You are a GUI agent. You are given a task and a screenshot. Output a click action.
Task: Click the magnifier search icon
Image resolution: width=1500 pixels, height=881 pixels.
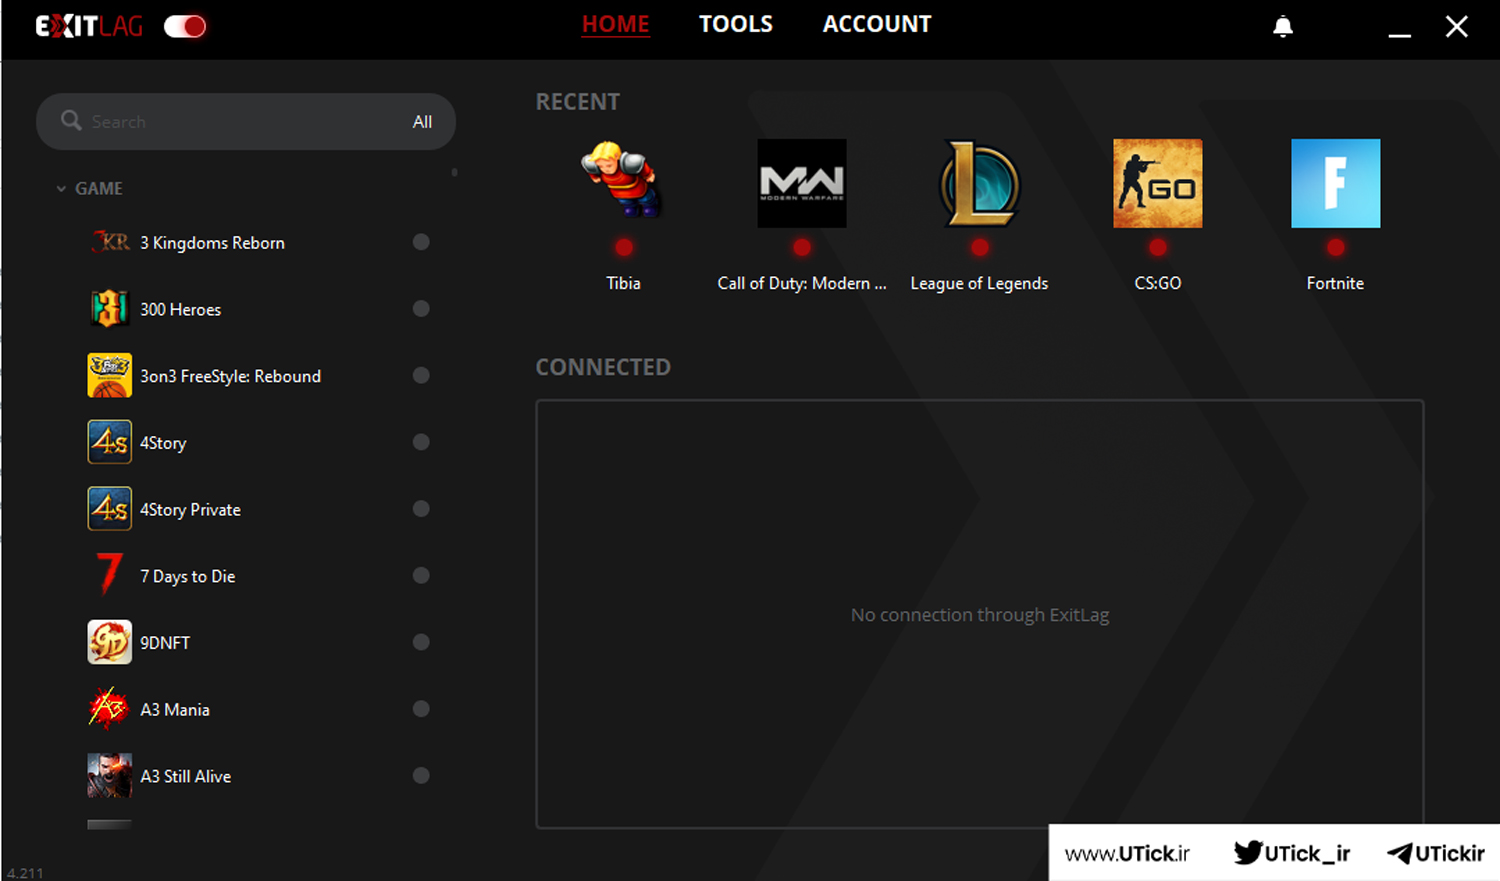tap(71, 121)
